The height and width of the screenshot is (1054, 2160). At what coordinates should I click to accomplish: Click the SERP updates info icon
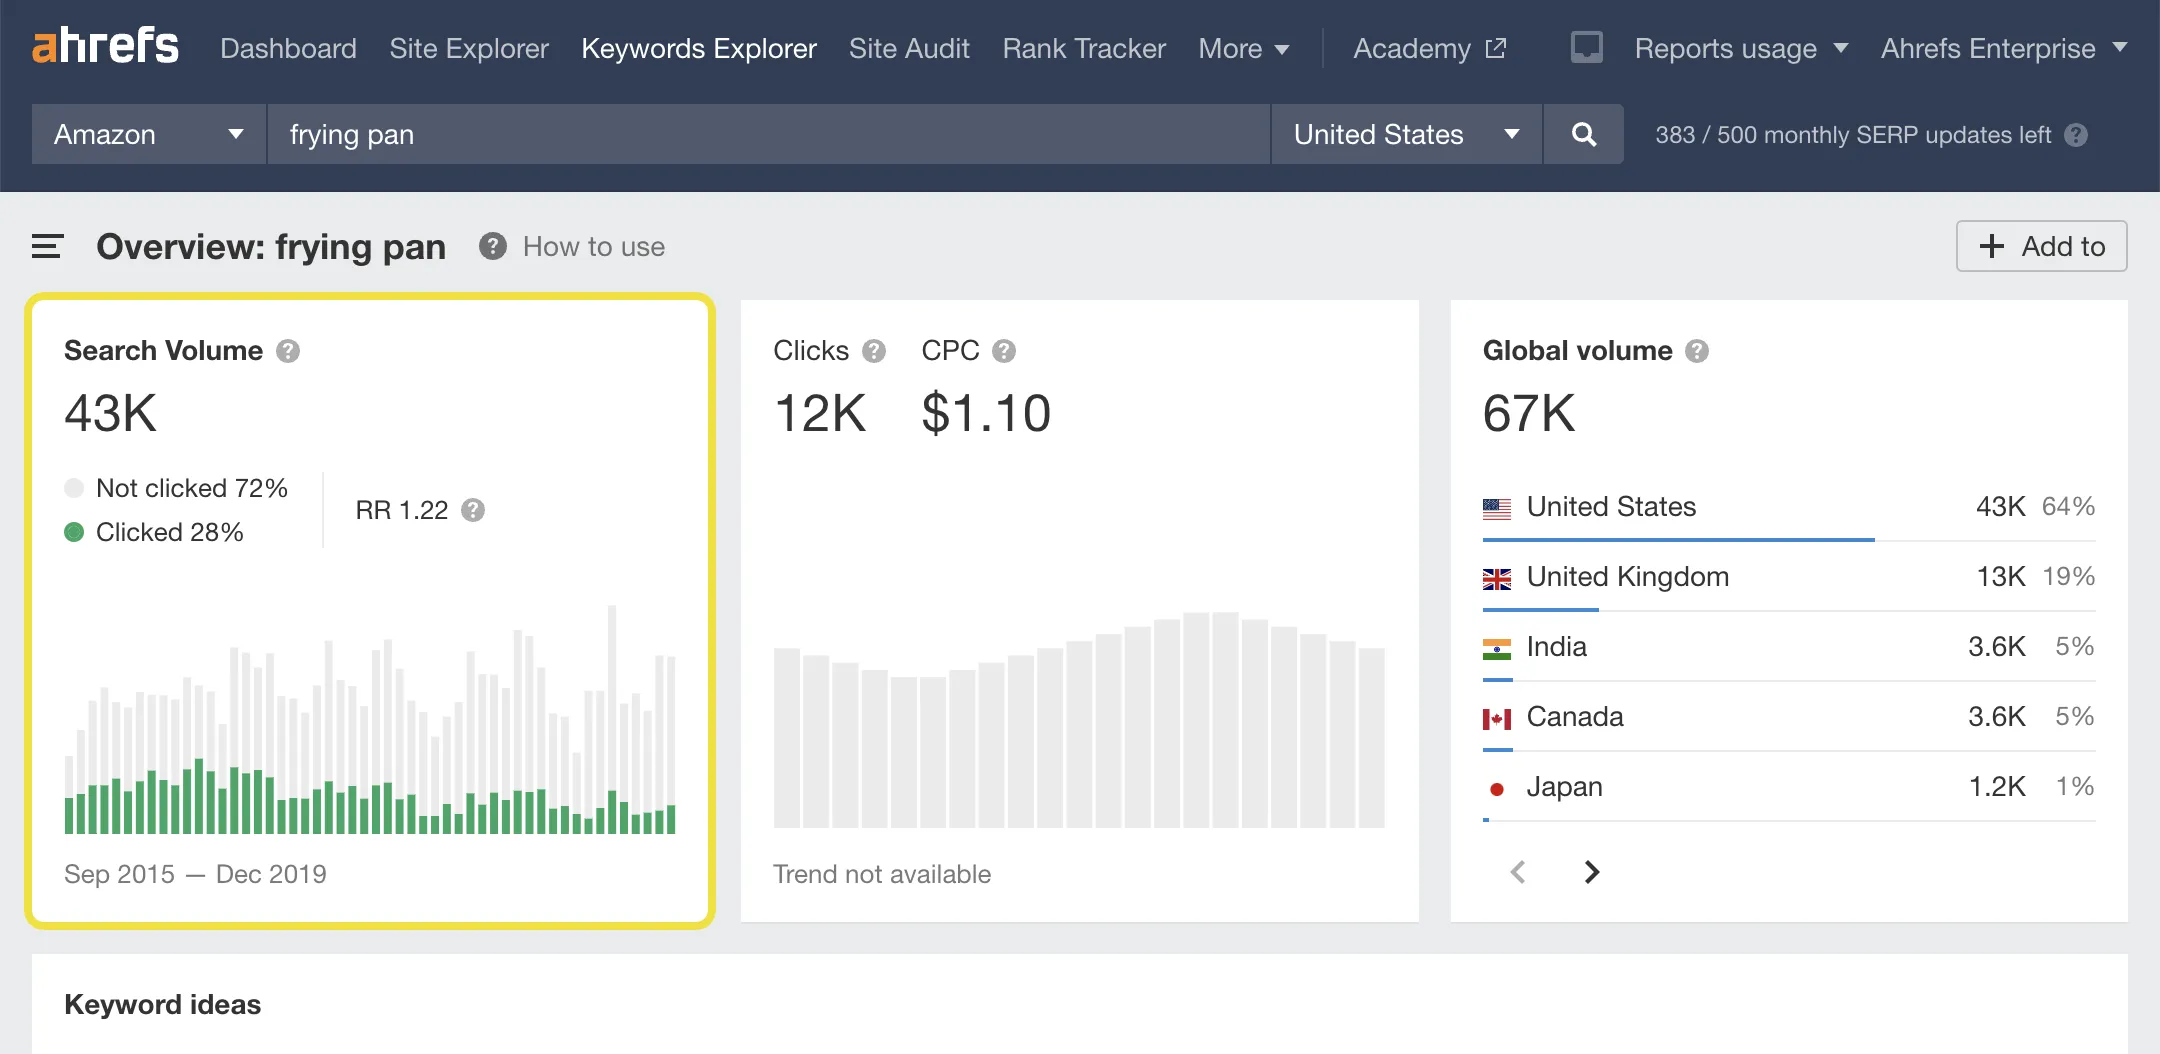pos(2077,135)
